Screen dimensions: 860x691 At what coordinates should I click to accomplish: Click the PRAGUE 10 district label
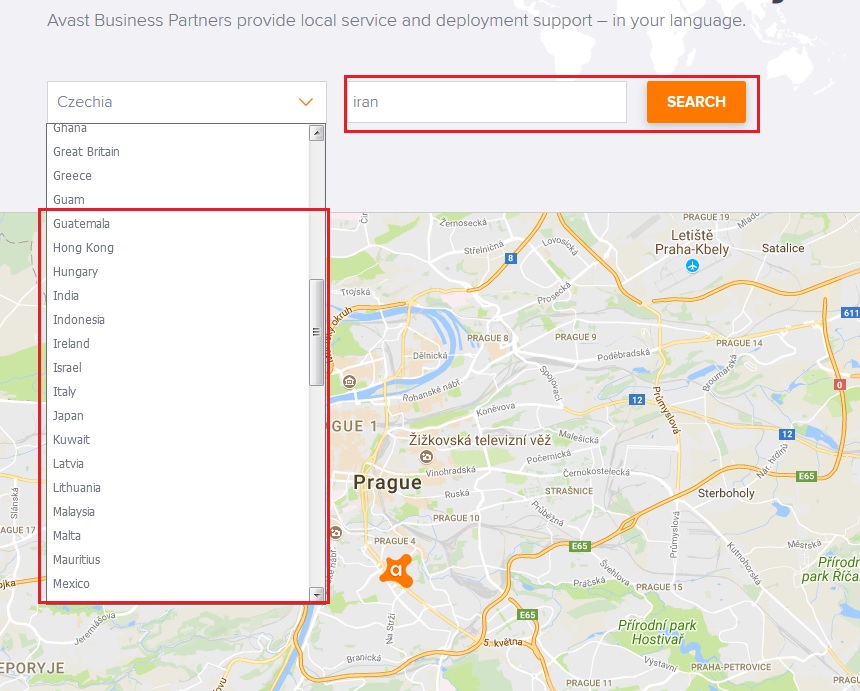click(456, 518)
